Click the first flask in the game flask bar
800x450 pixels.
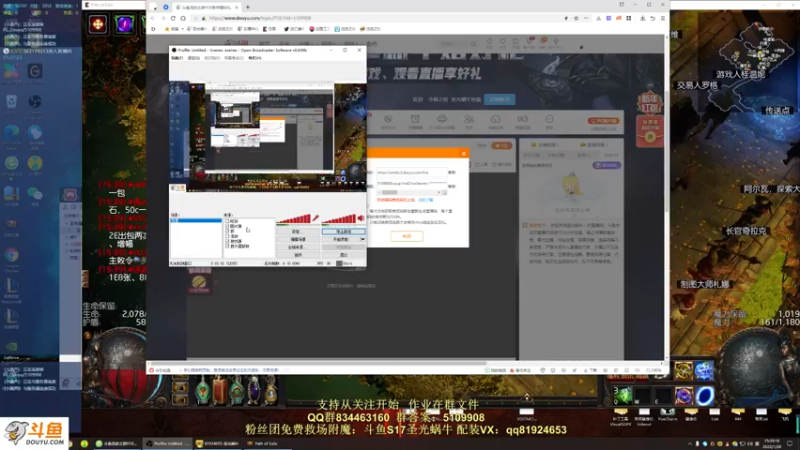tap(203, 390)
